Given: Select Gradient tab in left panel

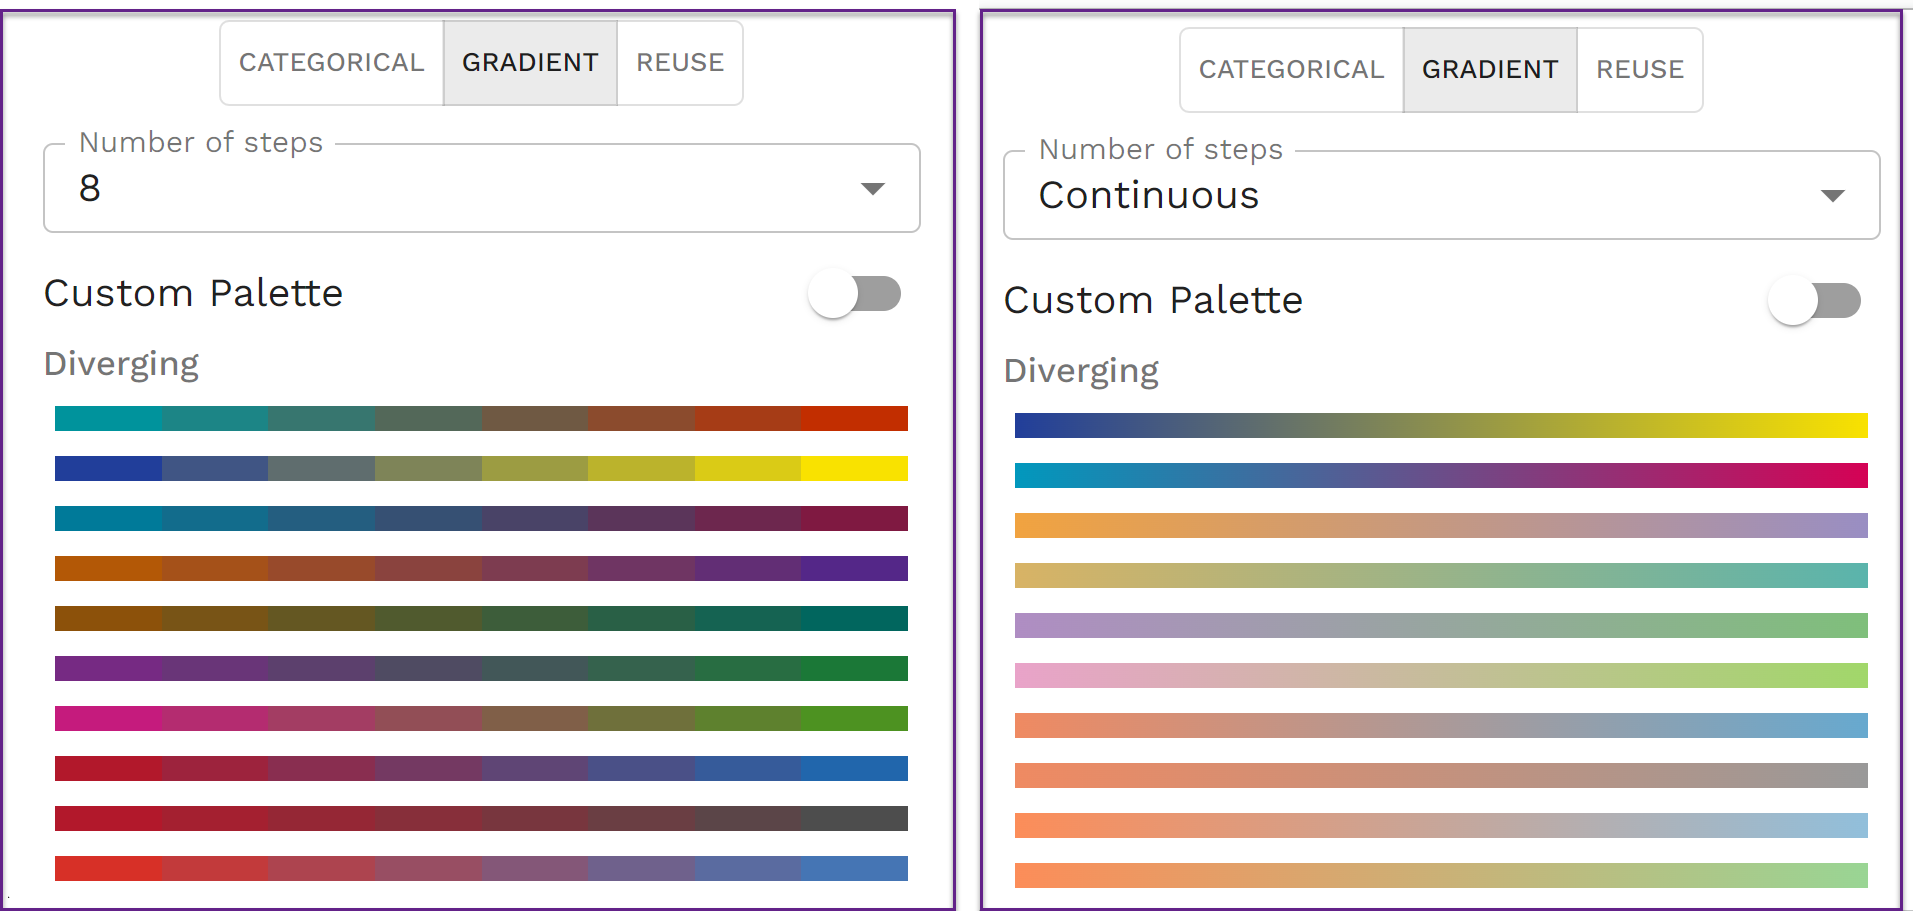Looking at the screenshot, I should (530, 63).
